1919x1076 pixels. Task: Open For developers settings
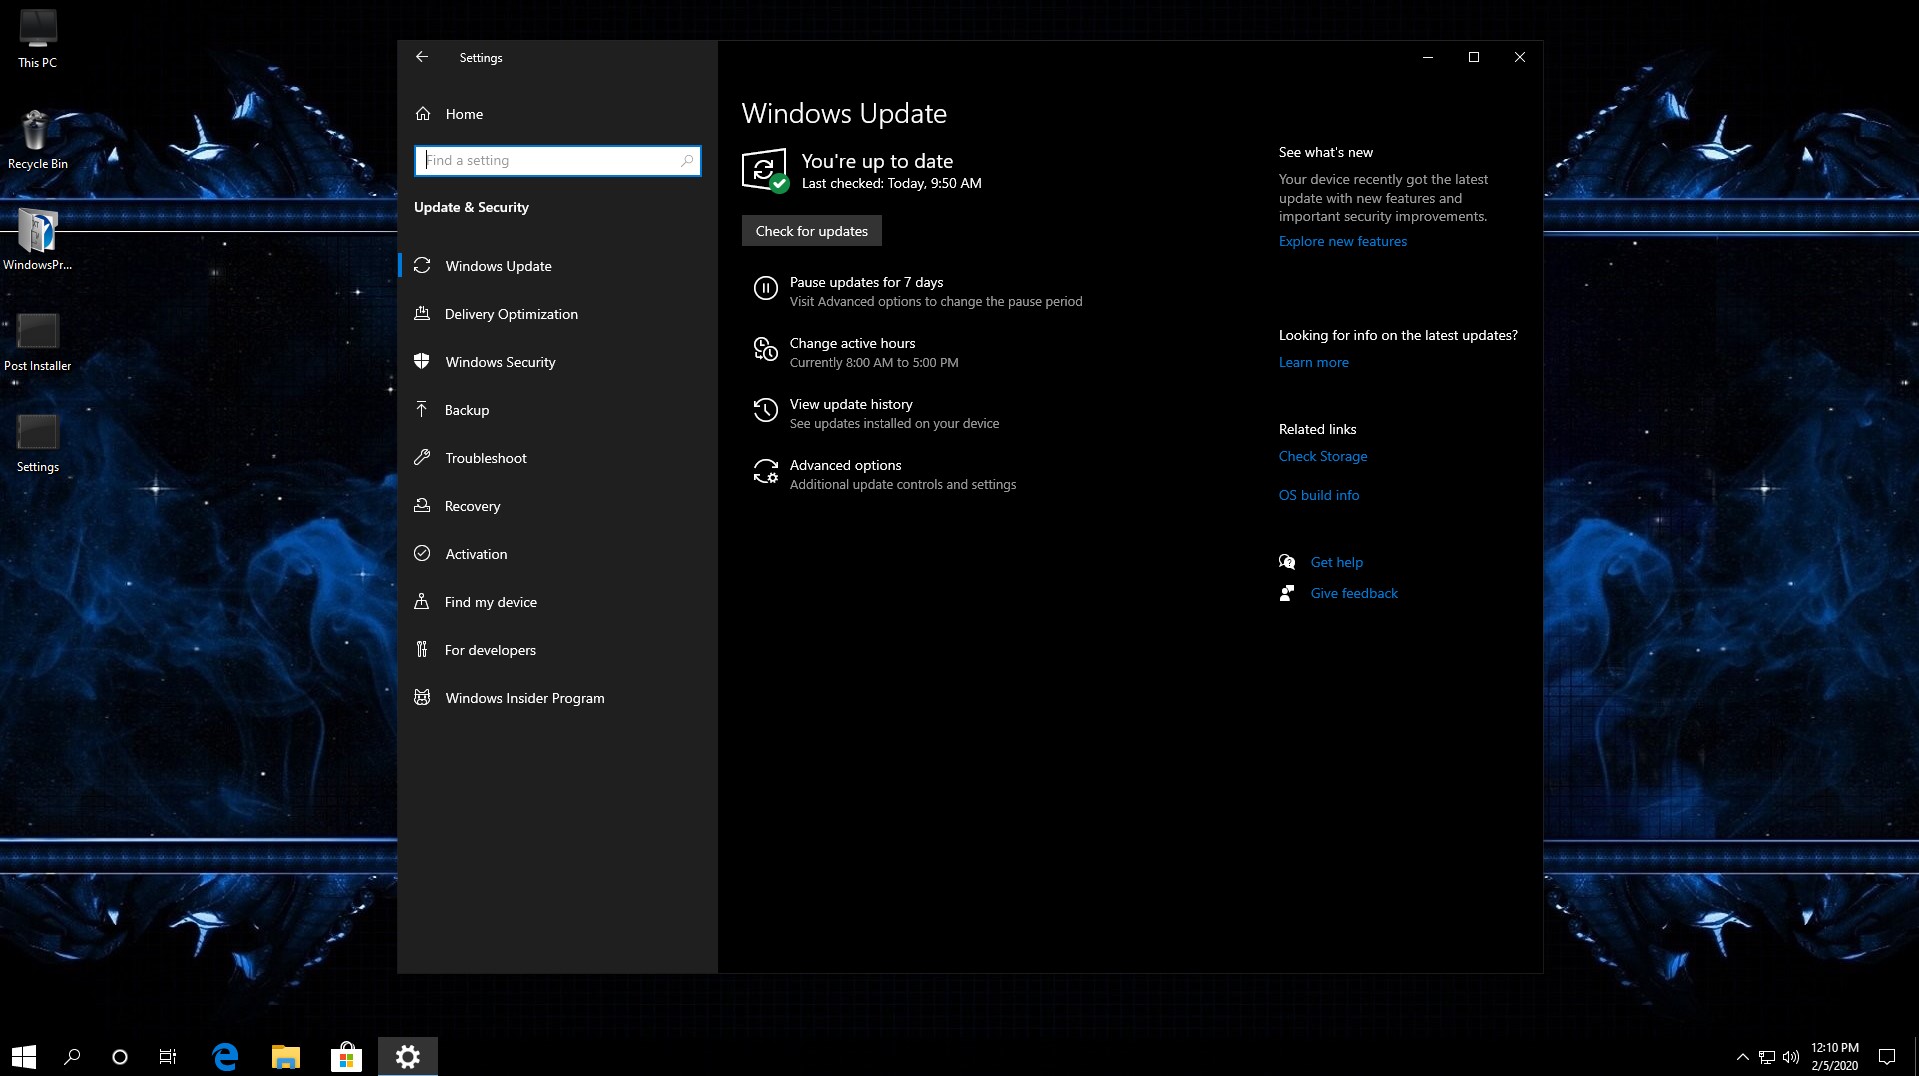[x=557, y=650]
